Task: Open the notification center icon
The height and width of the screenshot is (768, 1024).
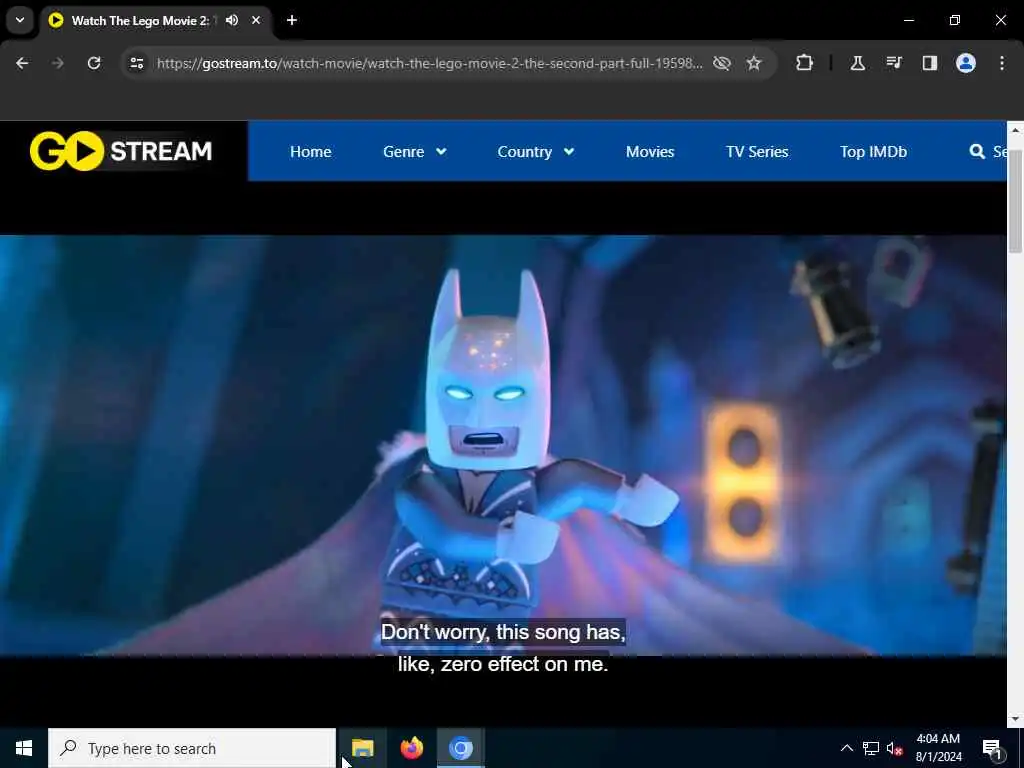Action: point(992,748)
